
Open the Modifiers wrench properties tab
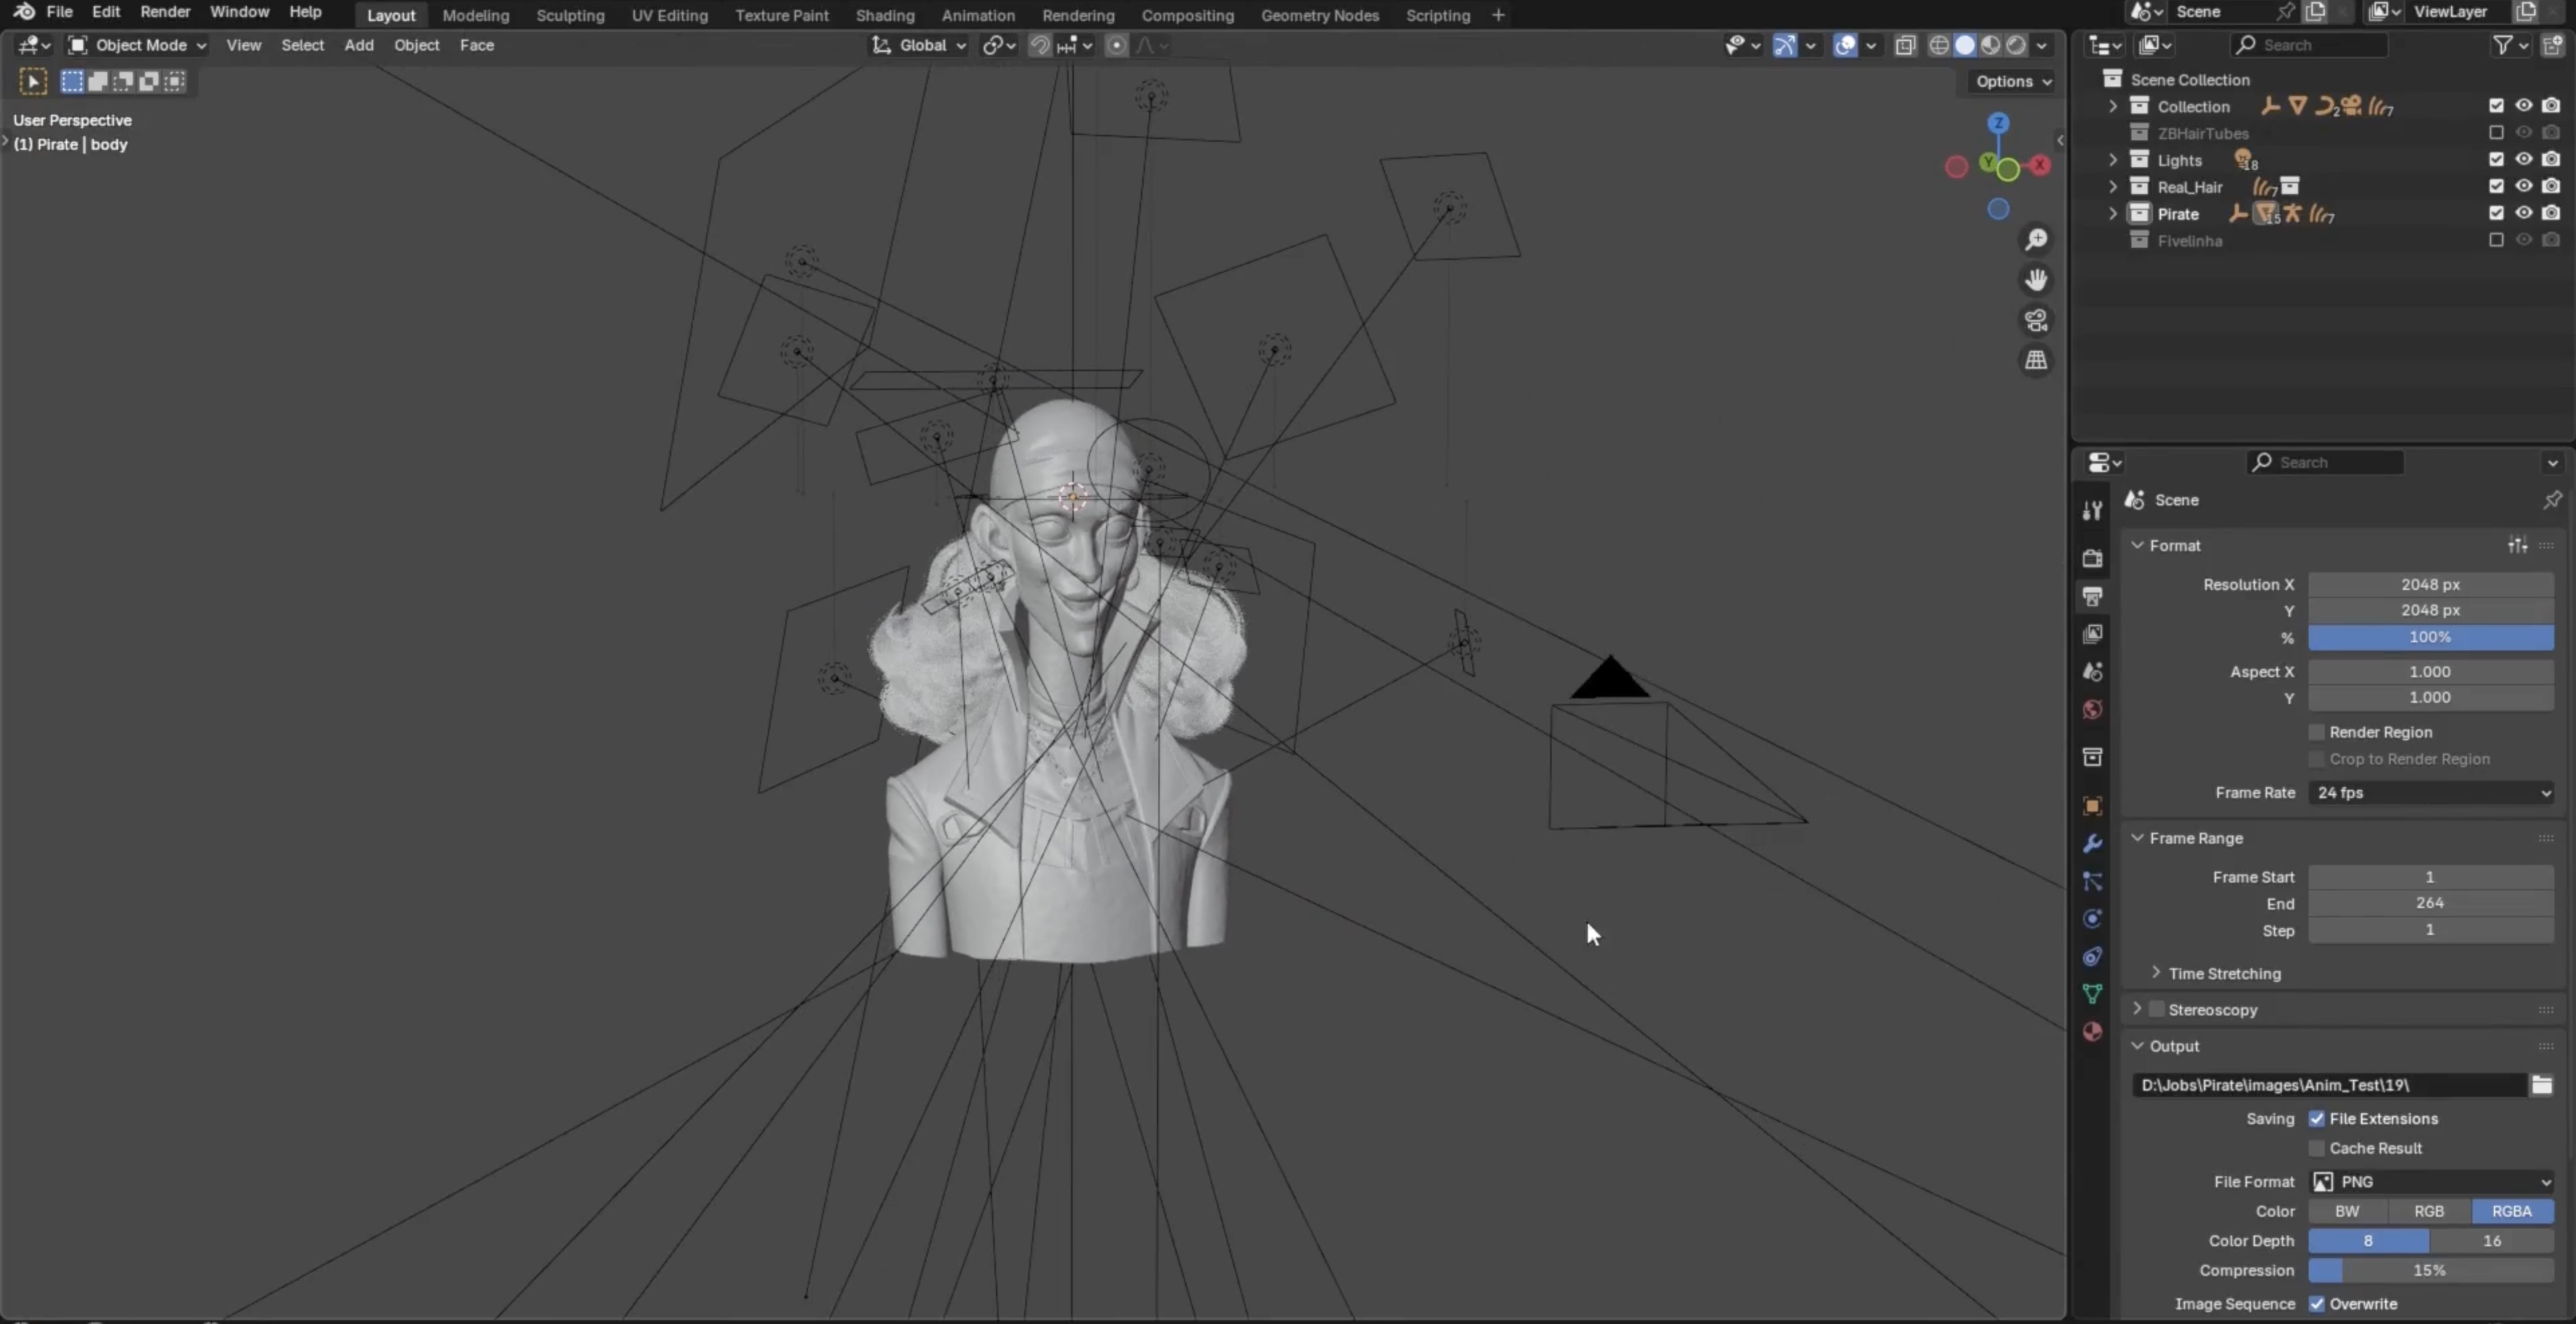click(2092, 844)
